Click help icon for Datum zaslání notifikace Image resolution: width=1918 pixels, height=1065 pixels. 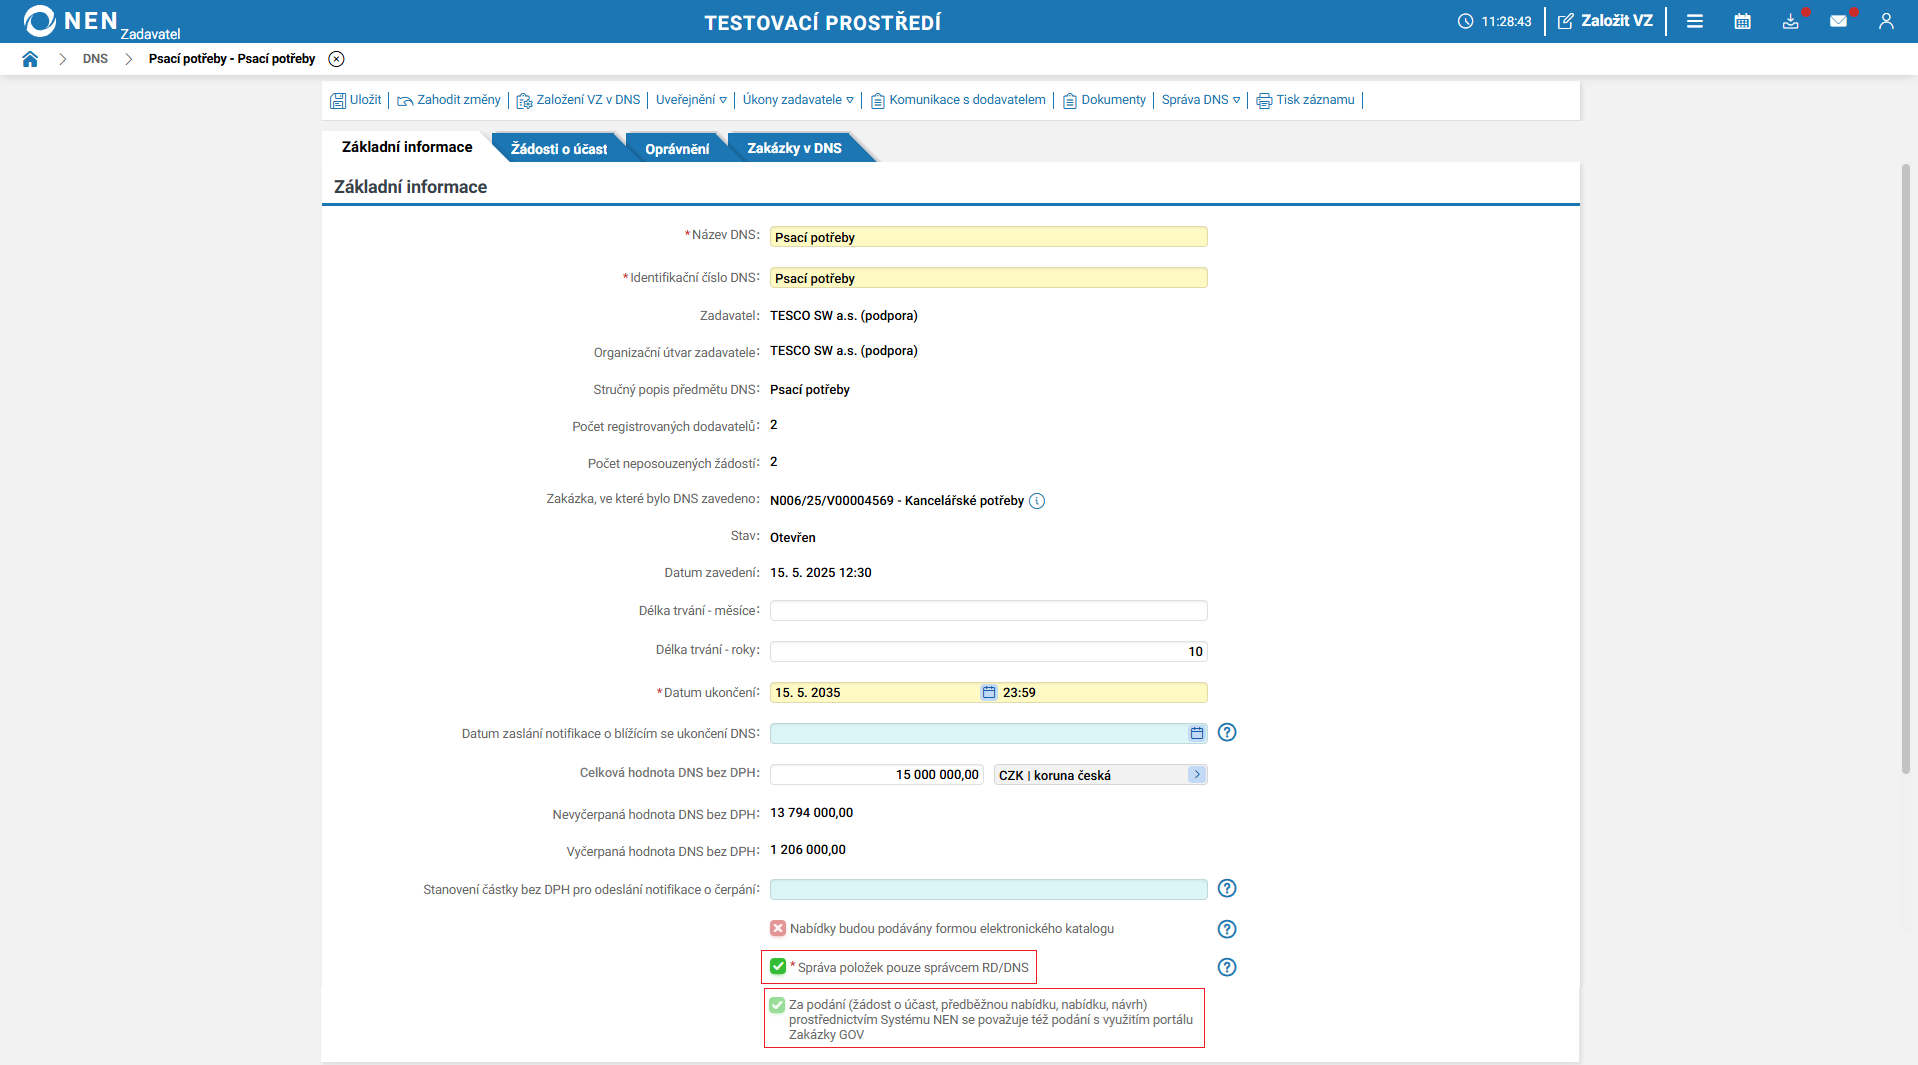click(x=1227, y=733)
